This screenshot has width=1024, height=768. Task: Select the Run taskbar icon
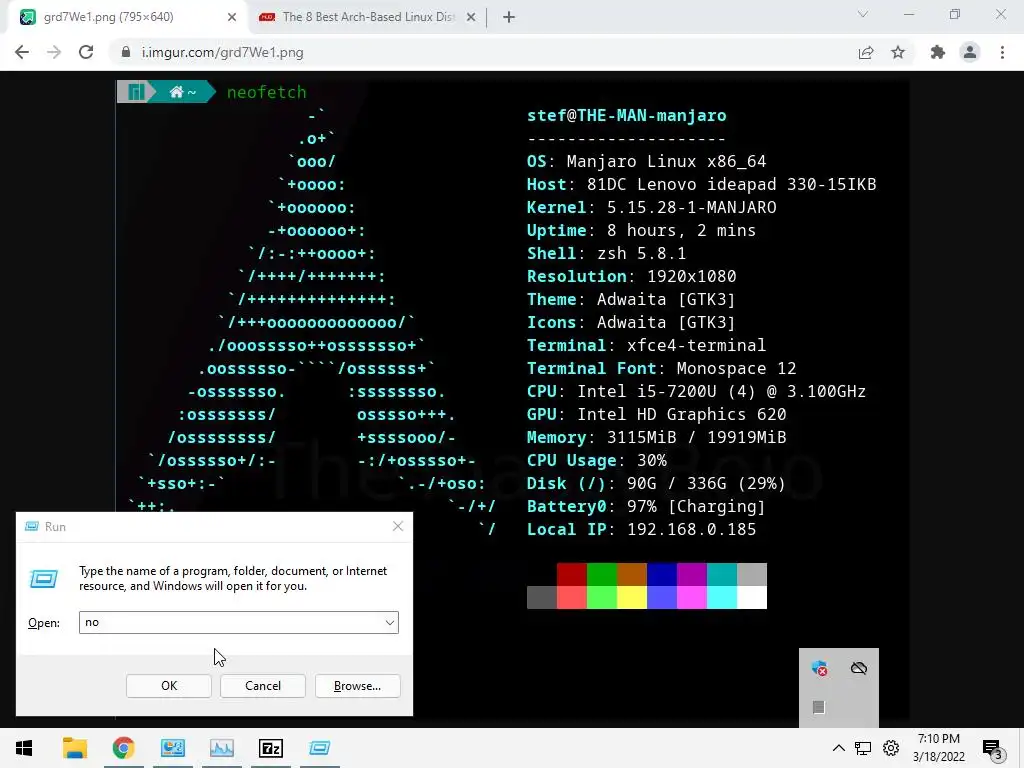tap(320, 748)
